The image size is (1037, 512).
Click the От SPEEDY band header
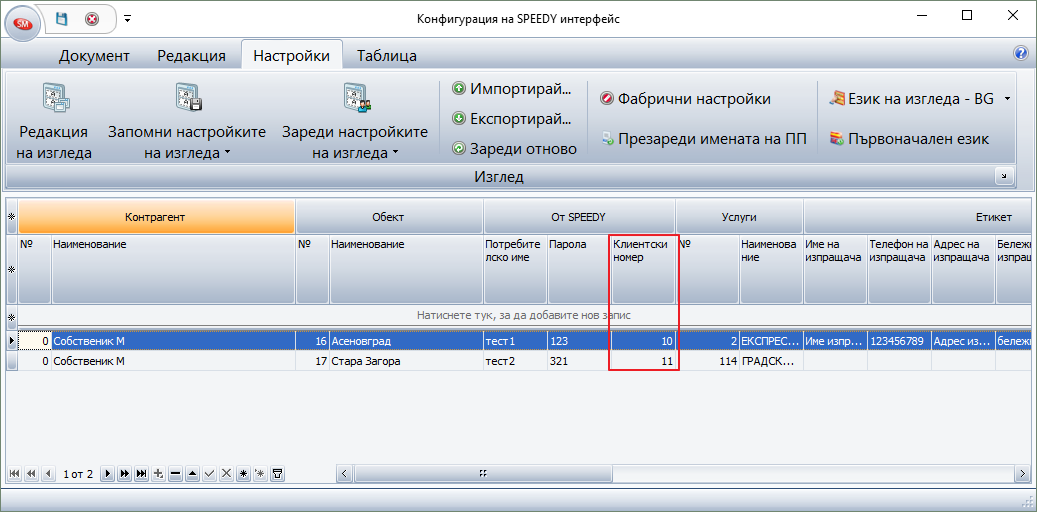579,217
